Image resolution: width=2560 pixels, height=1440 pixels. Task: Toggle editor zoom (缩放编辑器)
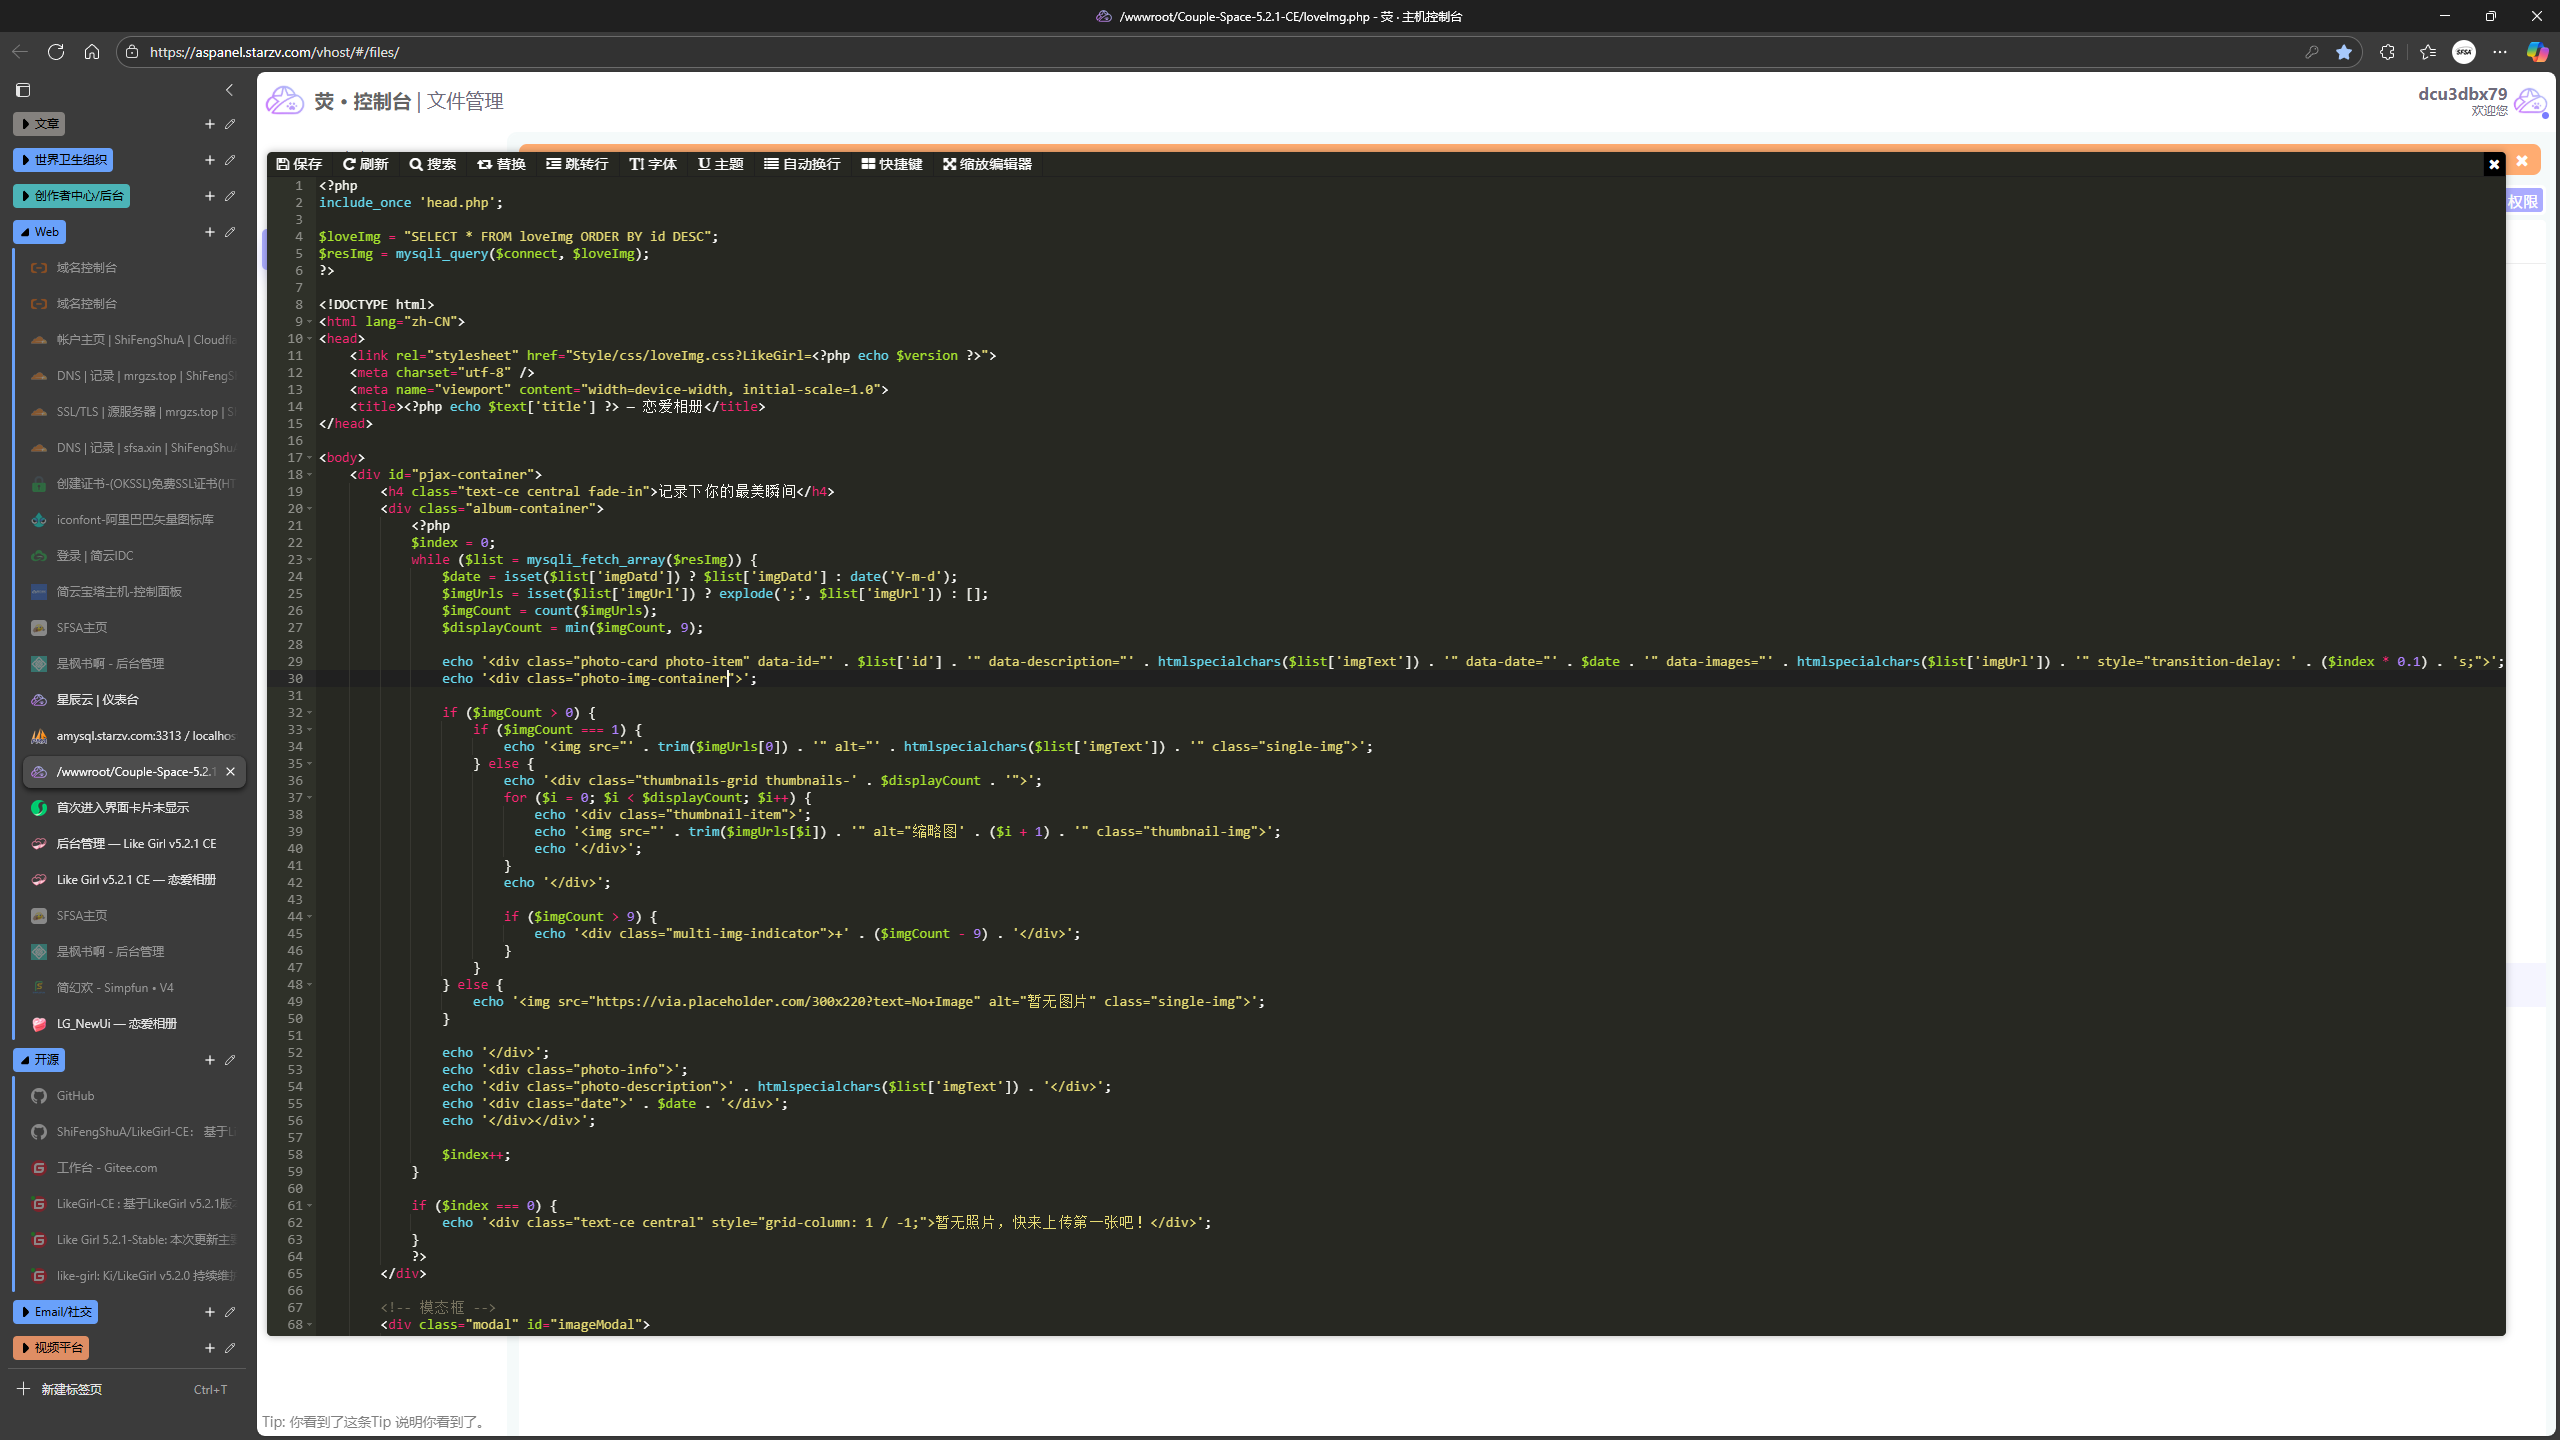pyautogui.click(x=986, y=164)
